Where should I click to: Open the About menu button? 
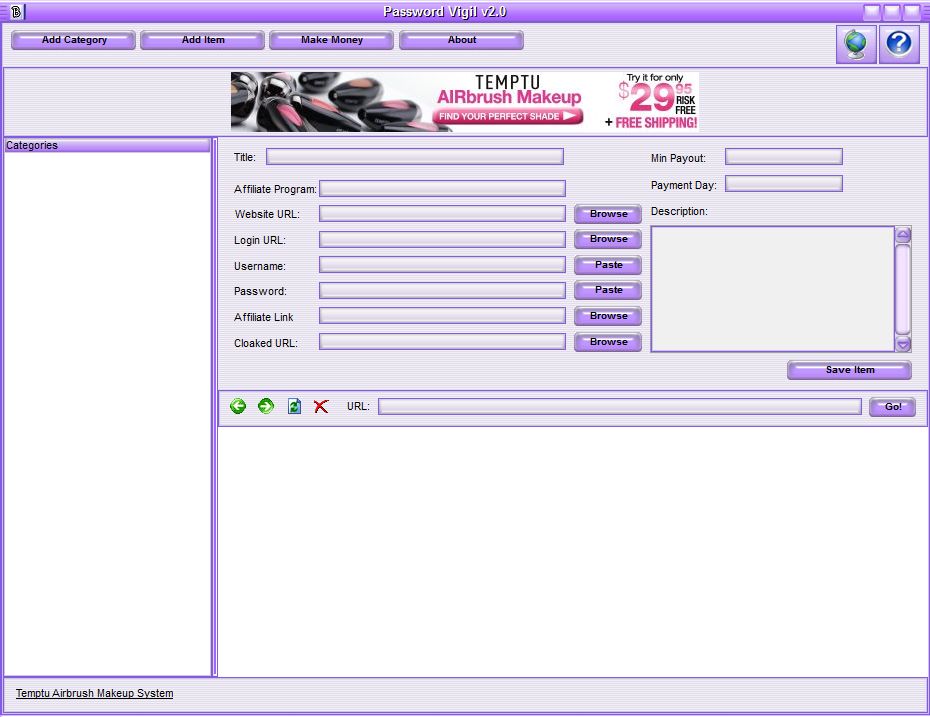pyautogui.click(x=461, y=40)
